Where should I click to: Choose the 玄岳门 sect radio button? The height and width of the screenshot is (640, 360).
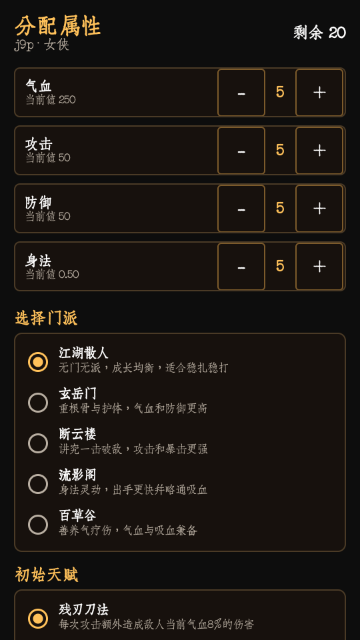click(38, 402)
